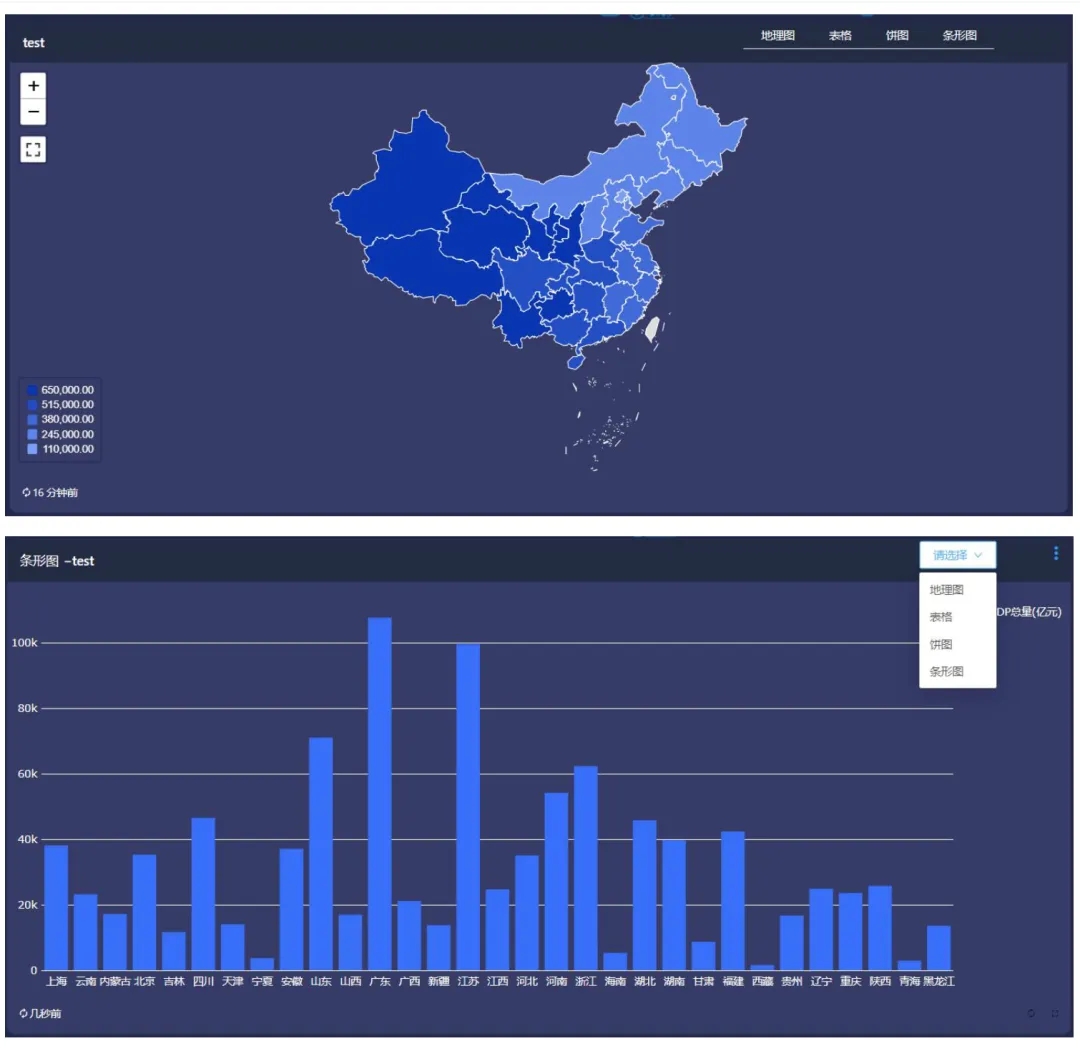This screenshot has height=1051, width=1080.
Task: Click the 650,000.00 legend color swatch
Action: point(32,390)
